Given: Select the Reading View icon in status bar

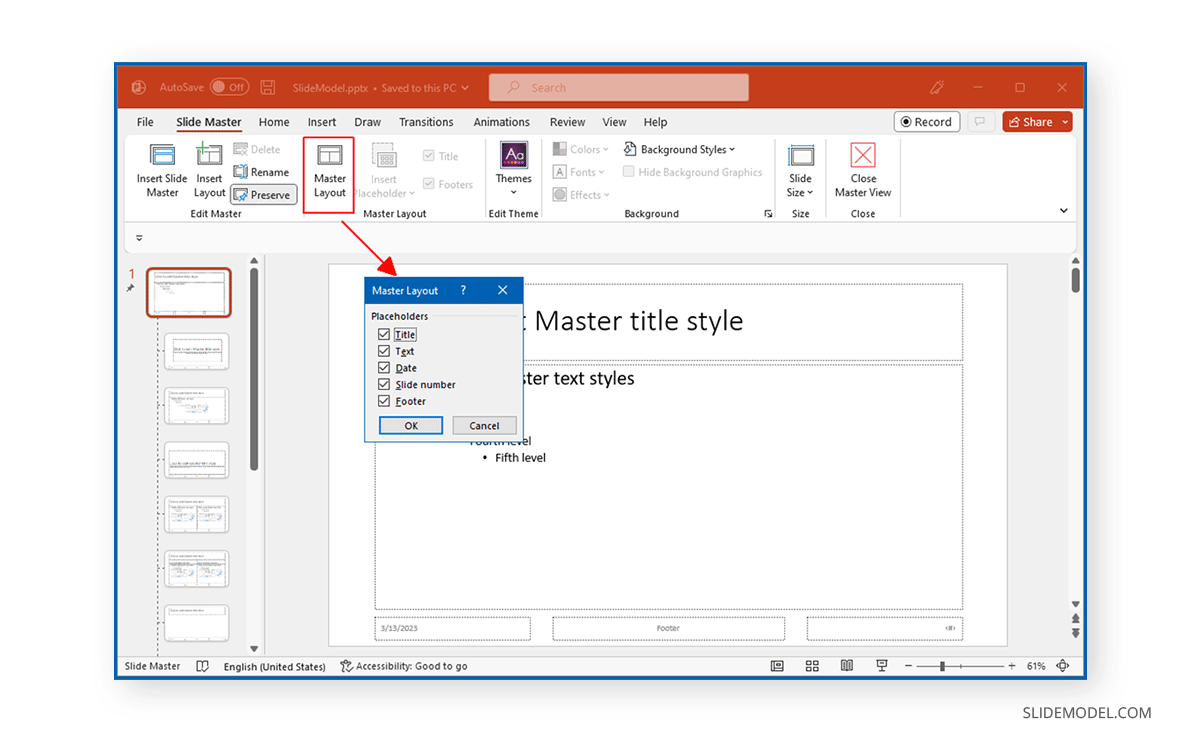Looking at the screenshot, I should [x=847, y=666].
